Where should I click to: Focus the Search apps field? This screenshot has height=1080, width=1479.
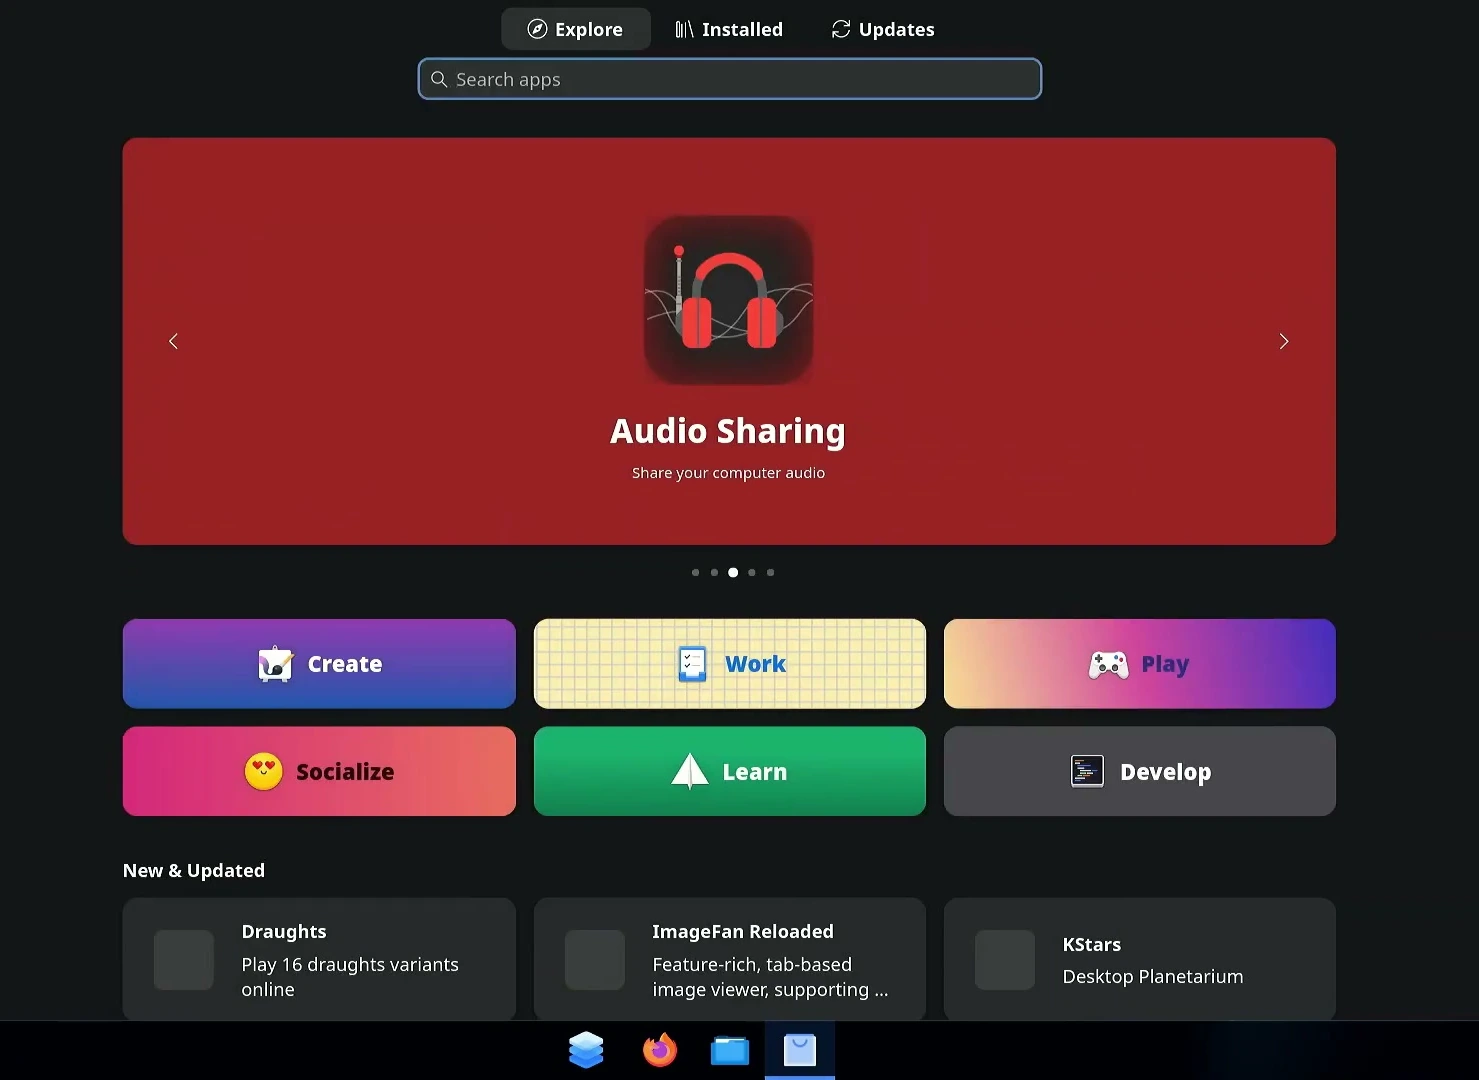pos(730,79)
